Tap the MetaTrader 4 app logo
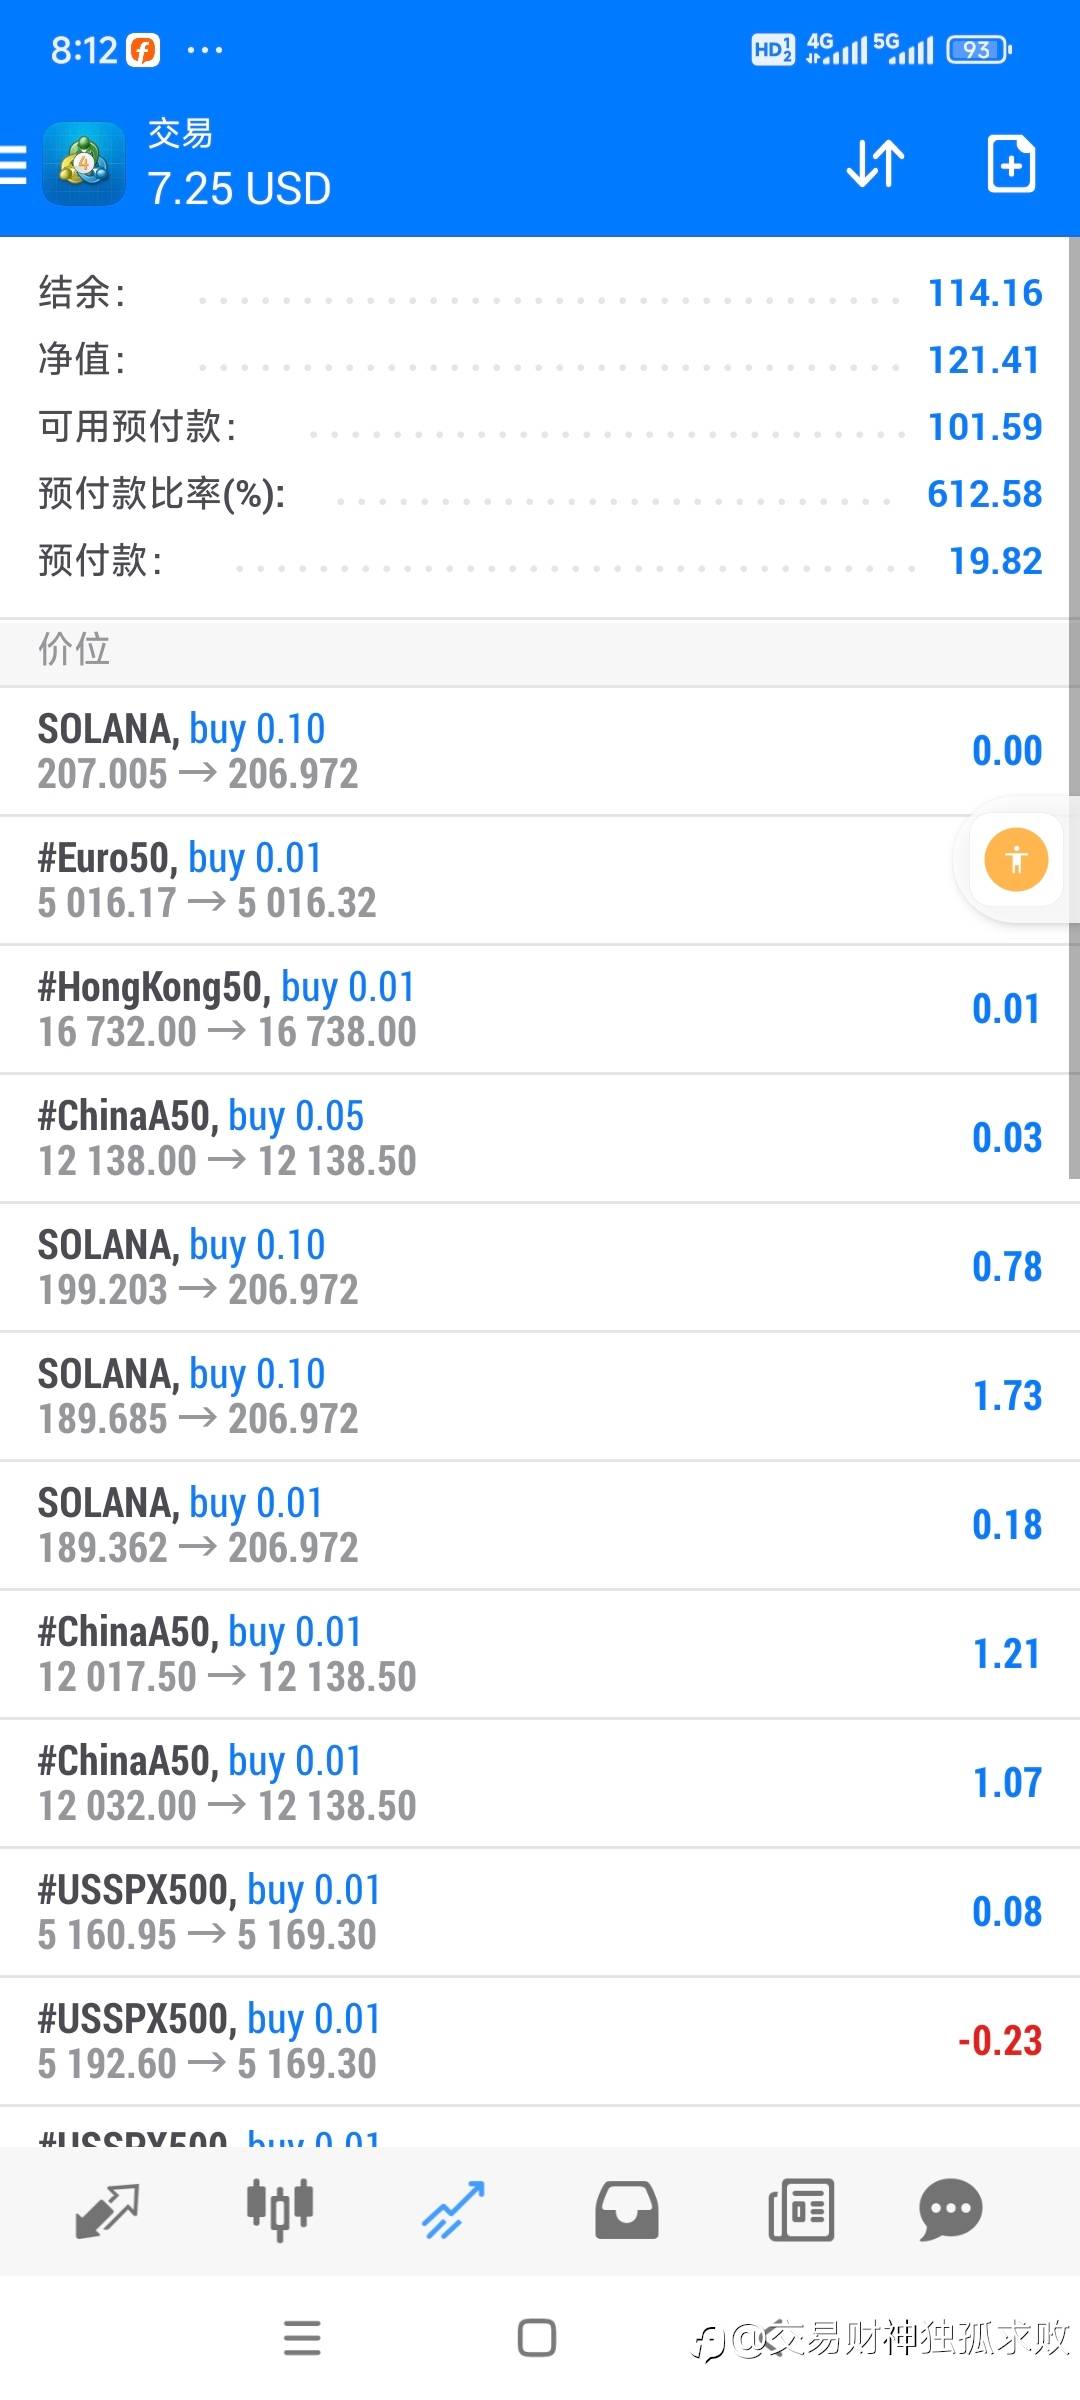Viewport: 1080px width, 2400px height. 84,164
